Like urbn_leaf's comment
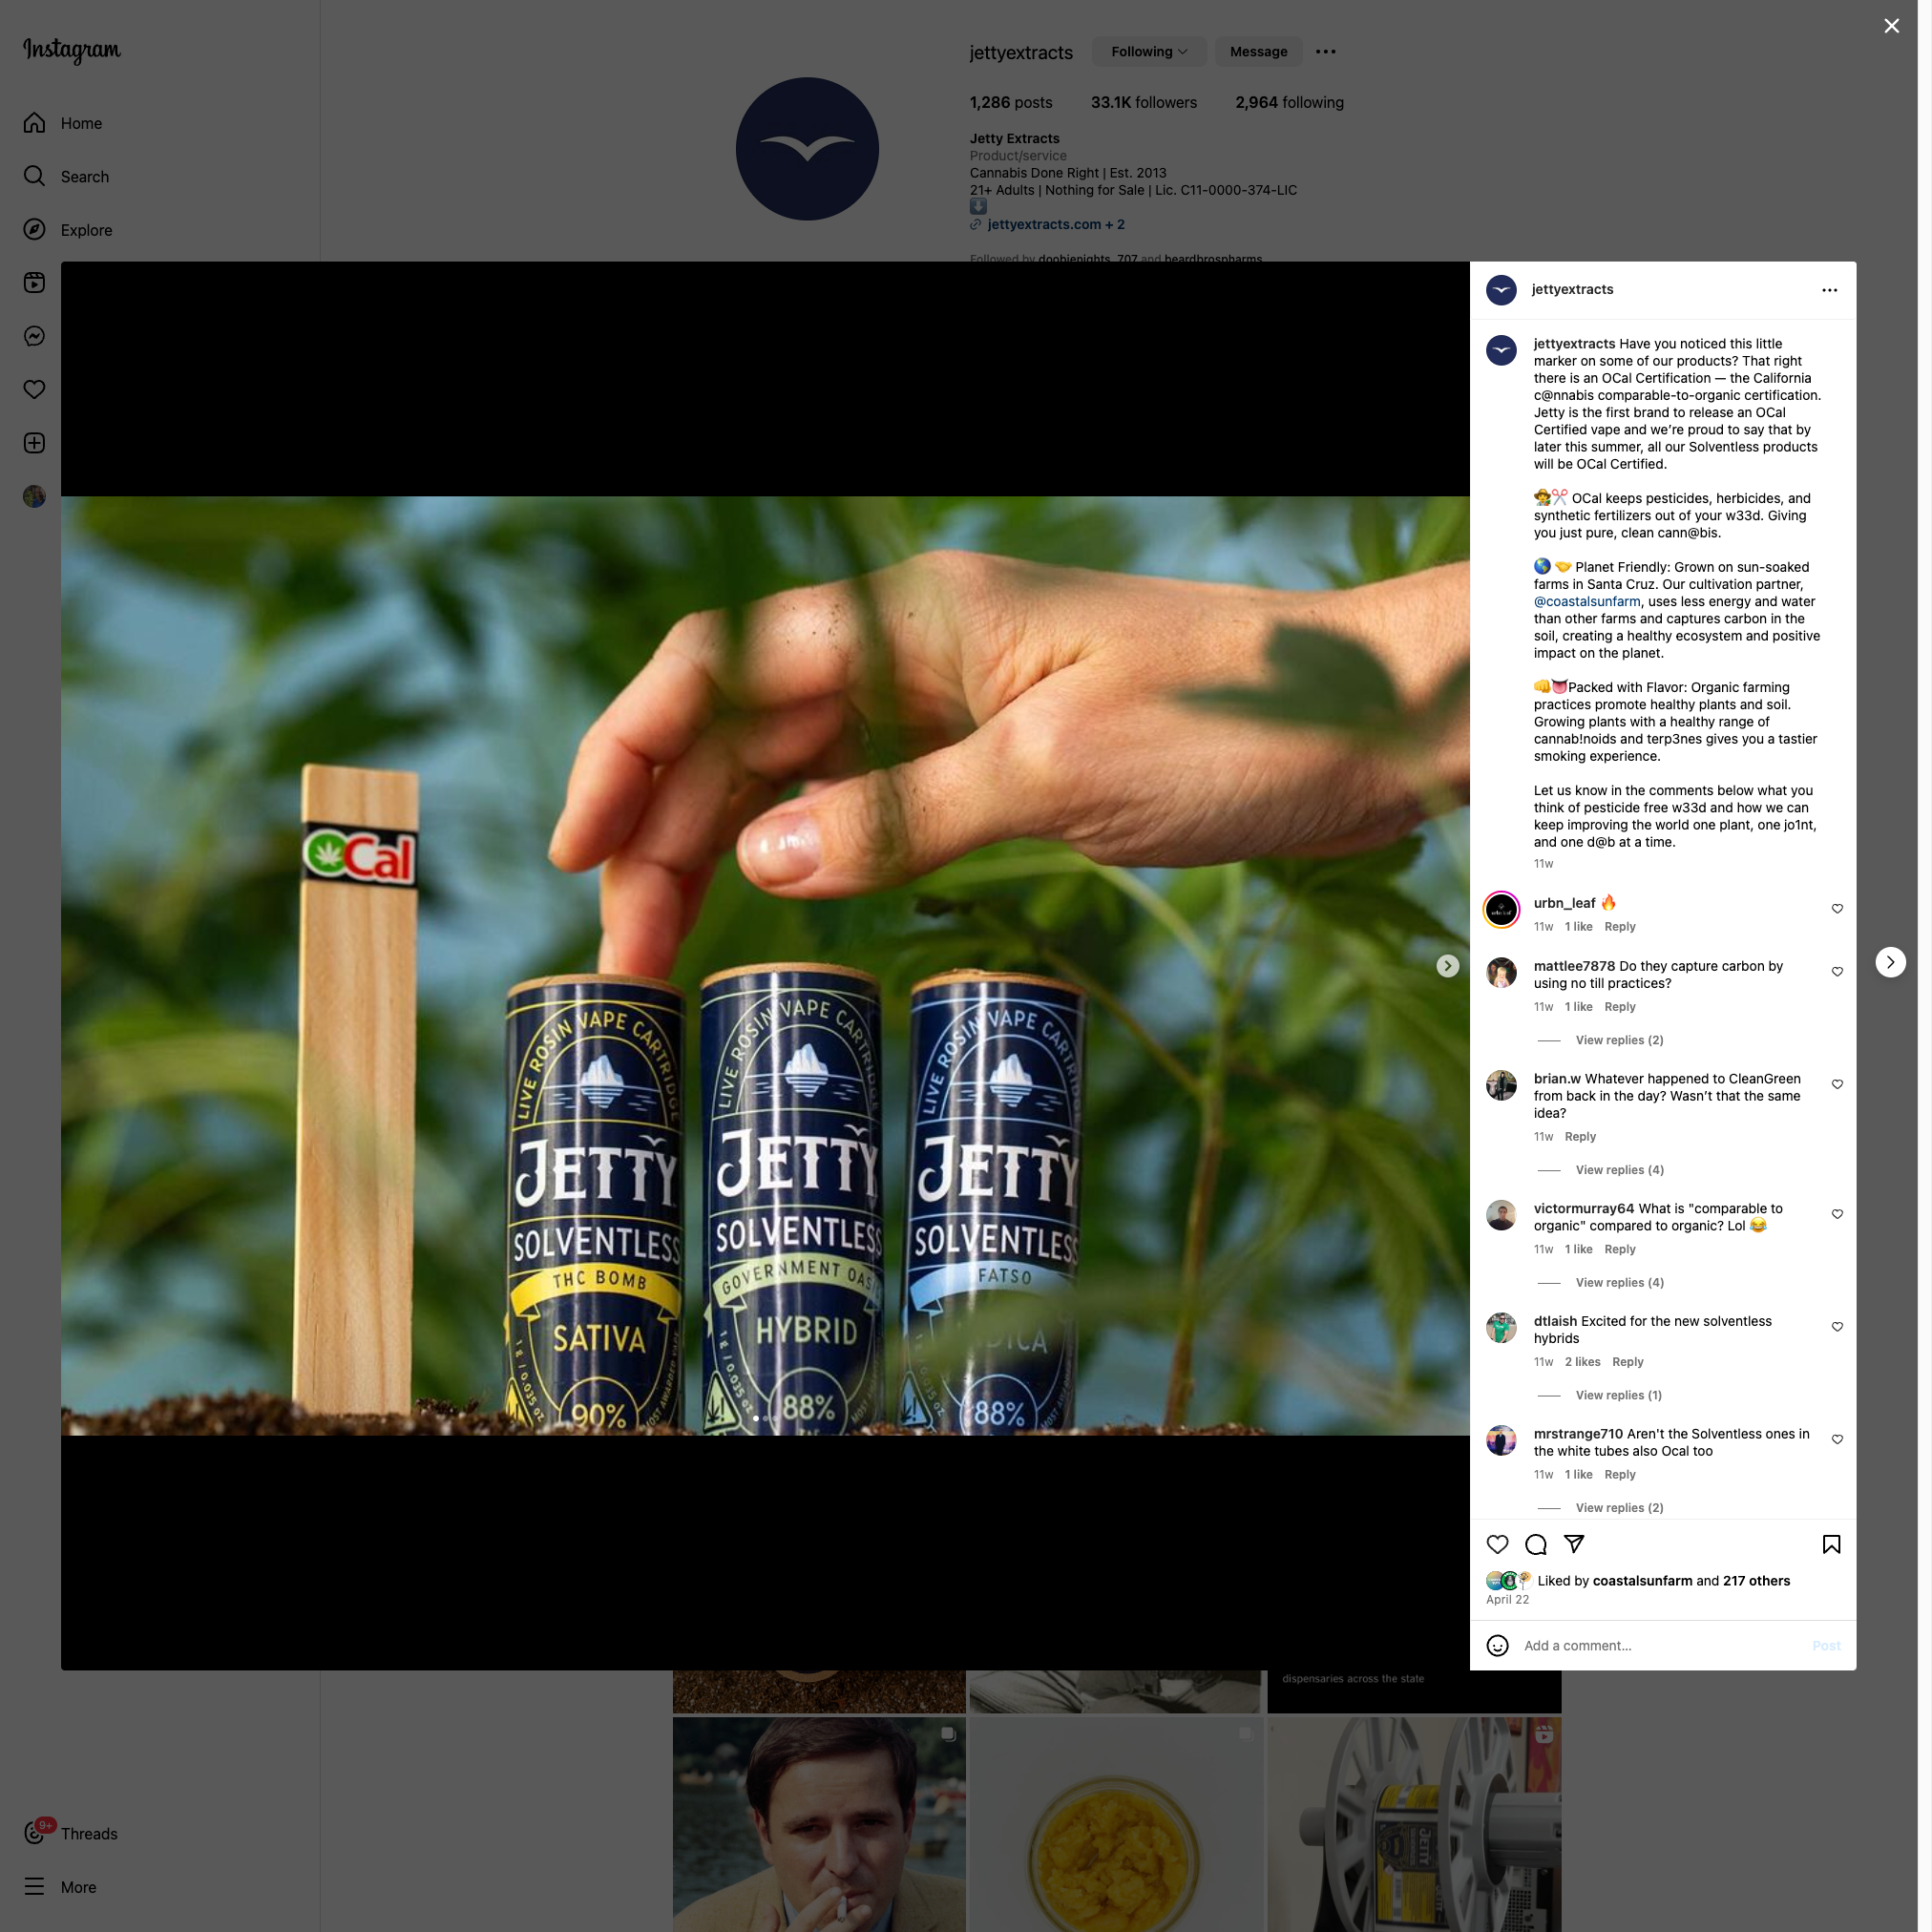1932x1932 pixels. 1837,908
